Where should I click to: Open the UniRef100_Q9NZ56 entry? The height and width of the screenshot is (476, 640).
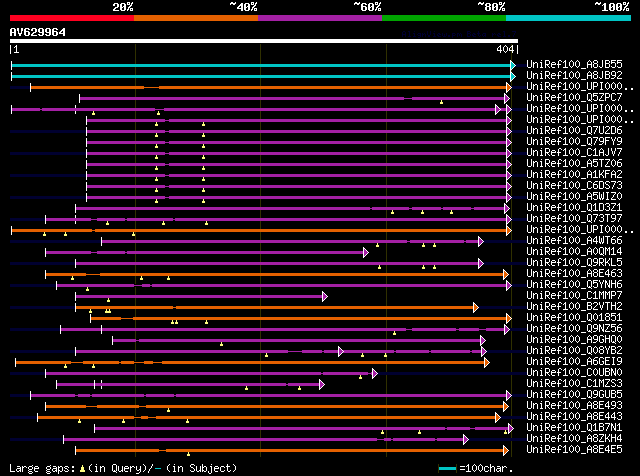(574, 329)
